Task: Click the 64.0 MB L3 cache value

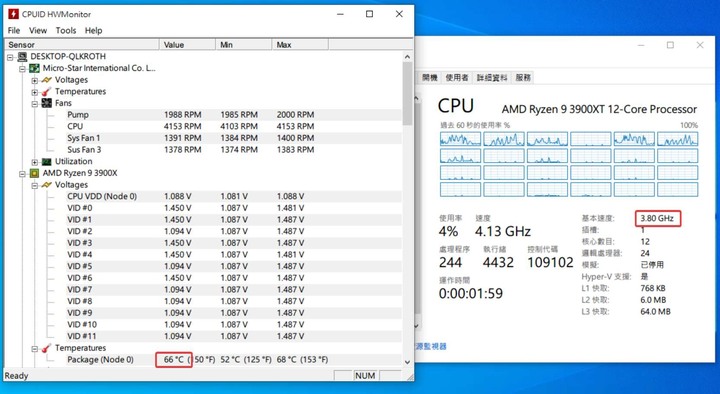Action: tap(655, 312)
